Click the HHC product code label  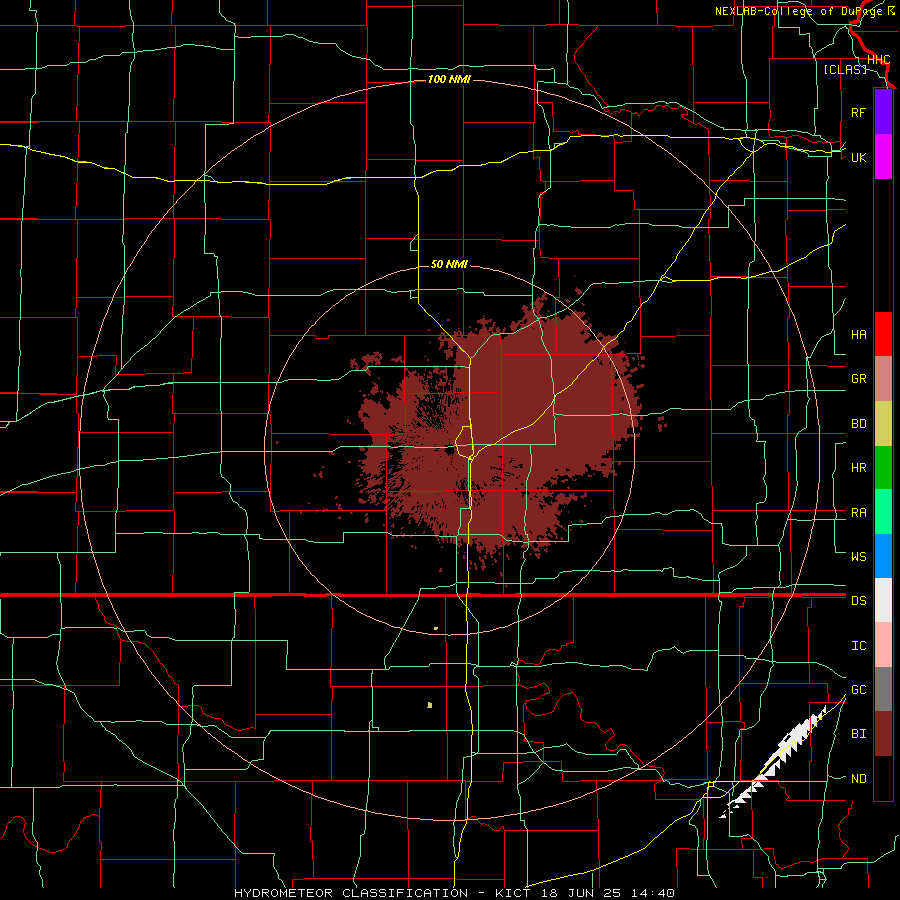pos(878,59)
